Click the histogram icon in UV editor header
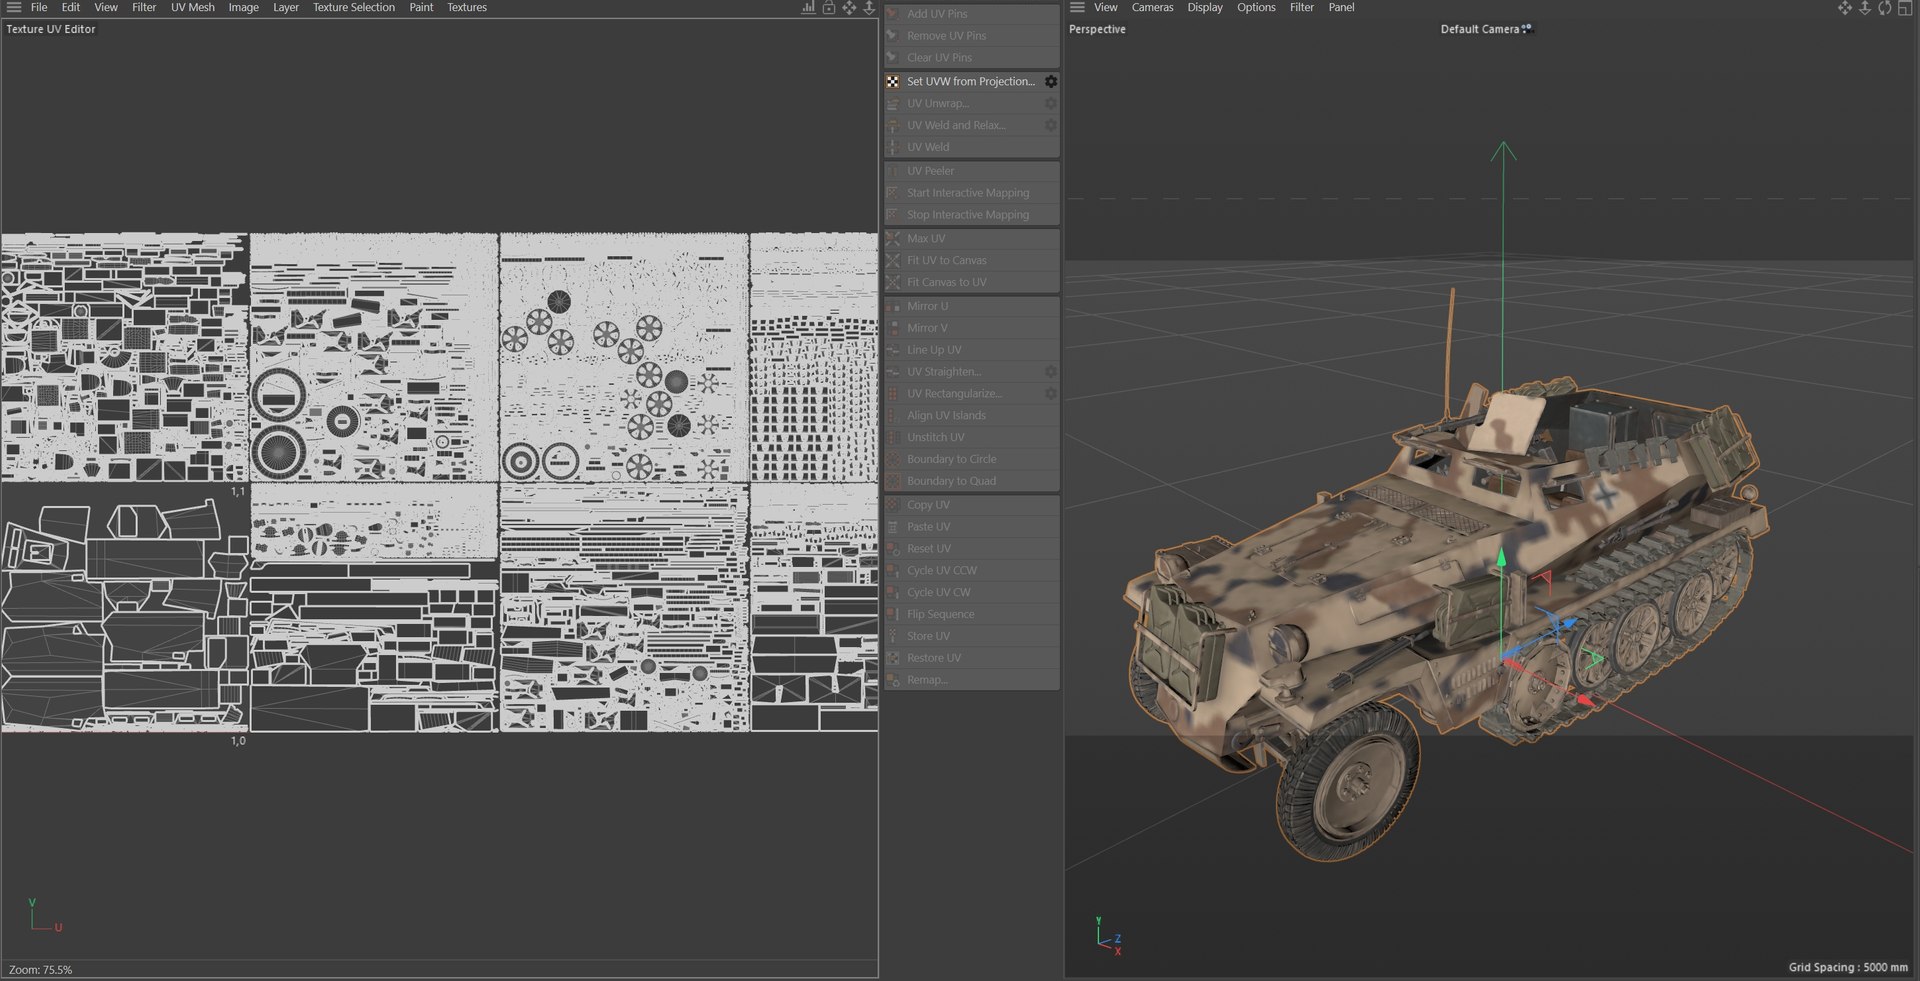 tap(808, 7)
